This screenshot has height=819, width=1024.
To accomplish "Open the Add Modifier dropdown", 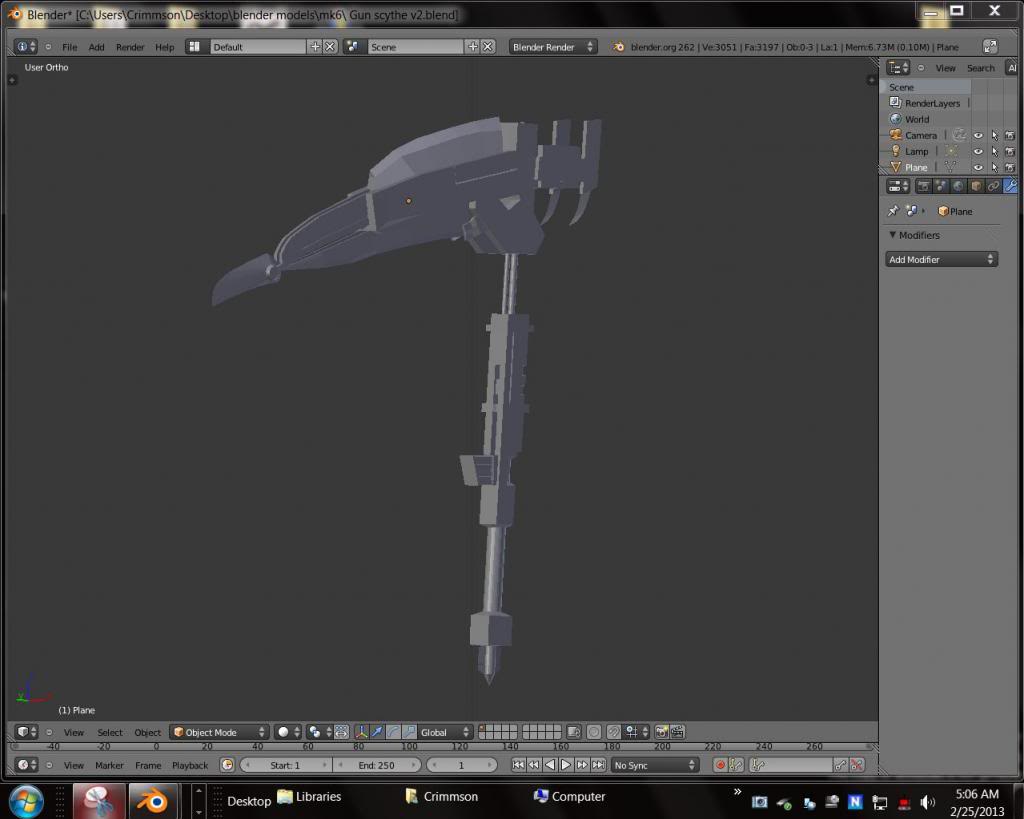I will coord(941,259).
